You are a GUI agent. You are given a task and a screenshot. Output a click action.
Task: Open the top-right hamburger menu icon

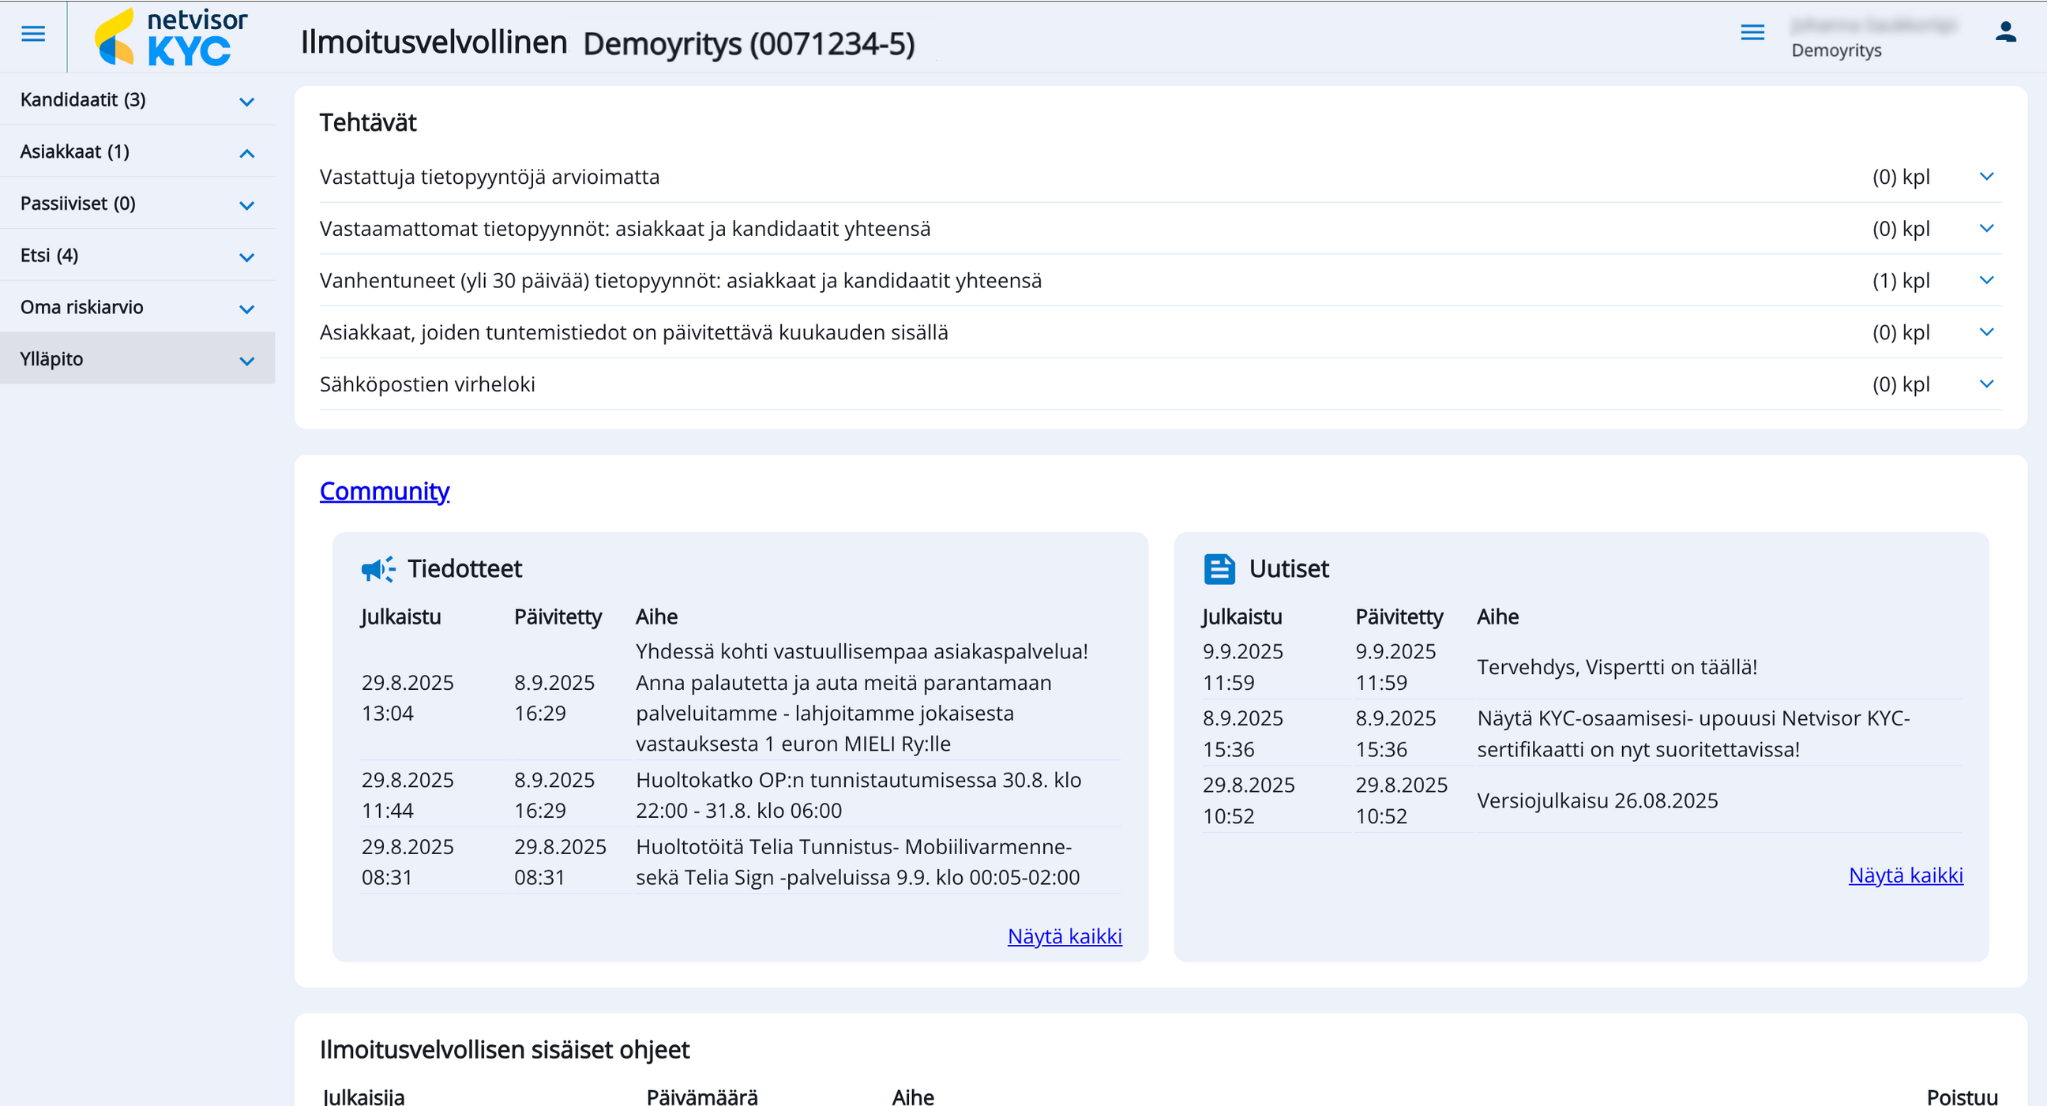(x=1752, y=33)
